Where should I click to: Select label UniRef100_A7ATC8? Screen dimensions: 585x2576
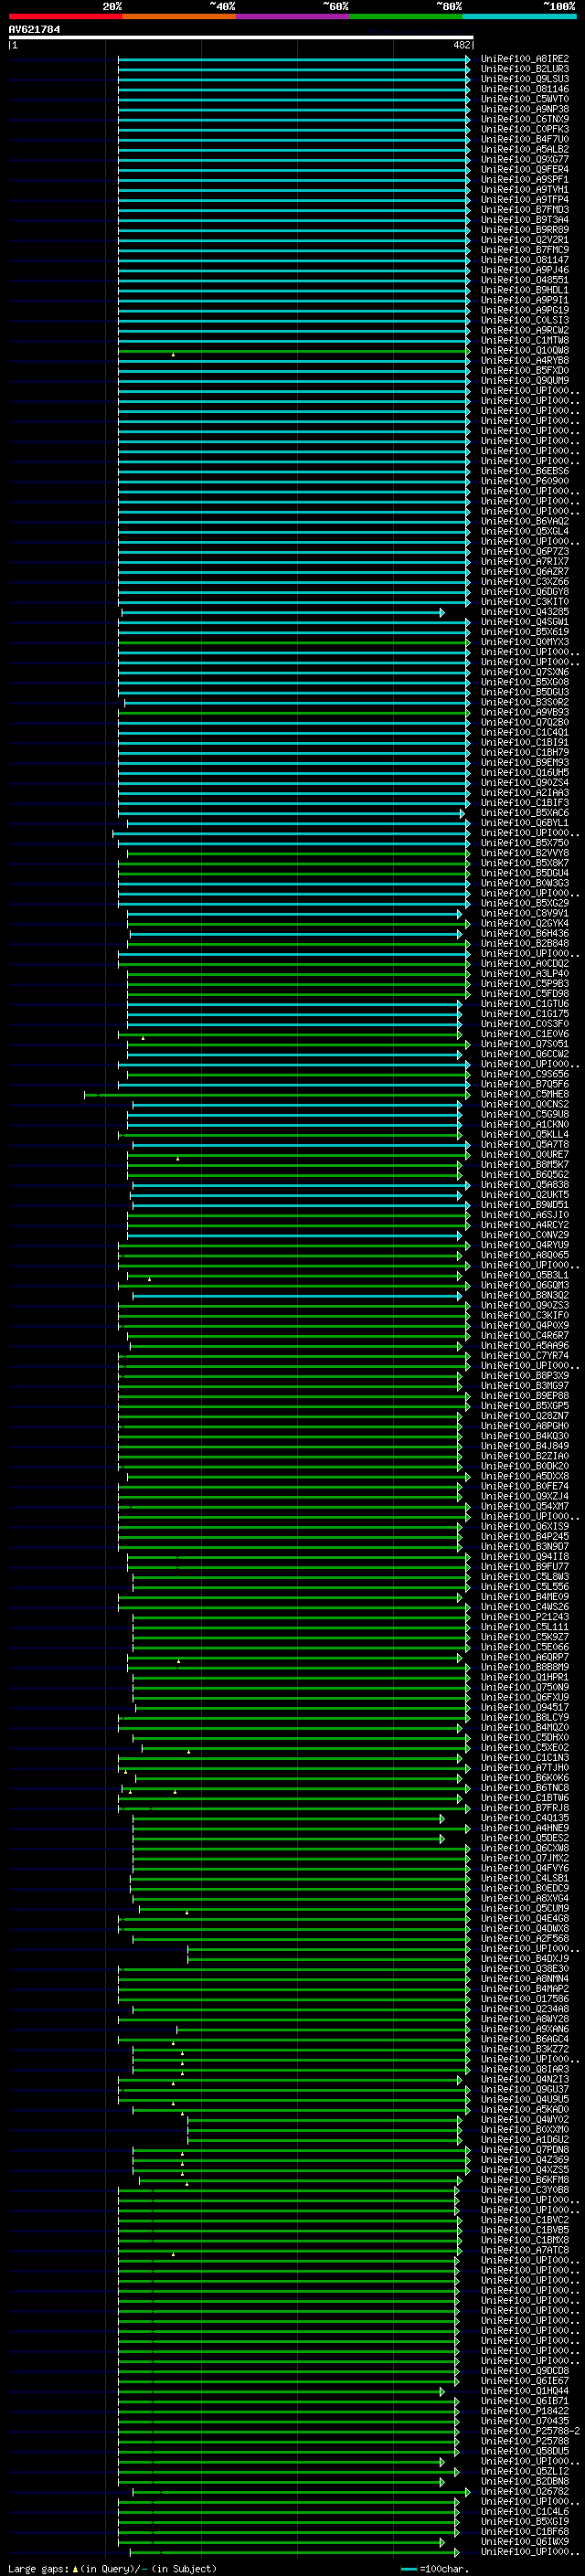tap(525, 2250)
